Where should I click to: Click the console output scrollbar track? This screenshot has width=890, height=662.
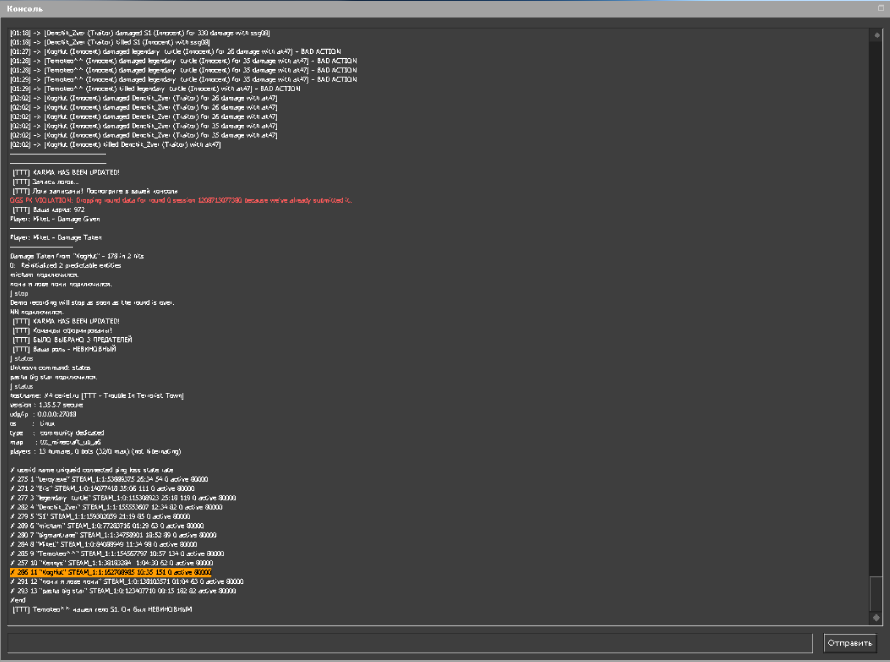pyautogui.click(x=876, y=300)
